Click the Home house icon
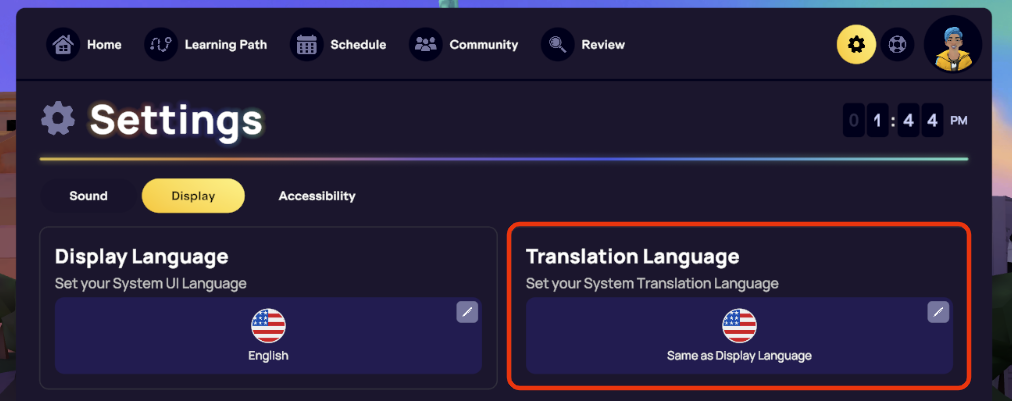 click(x=63, y=45)
